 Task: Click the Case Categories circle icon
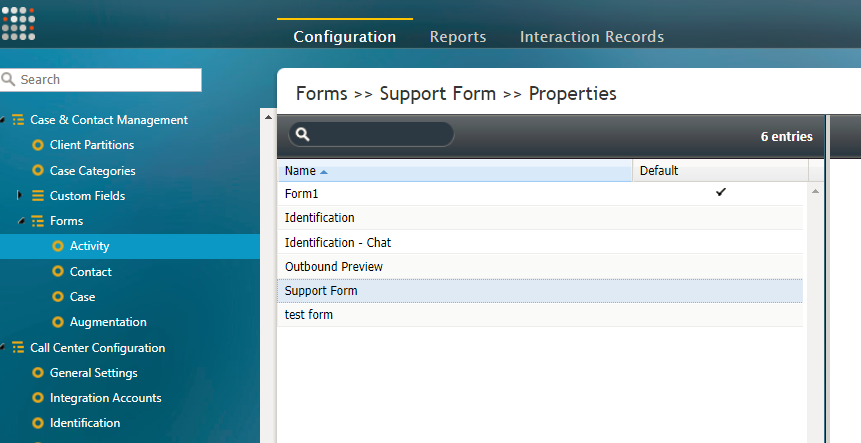pos(38,170)
